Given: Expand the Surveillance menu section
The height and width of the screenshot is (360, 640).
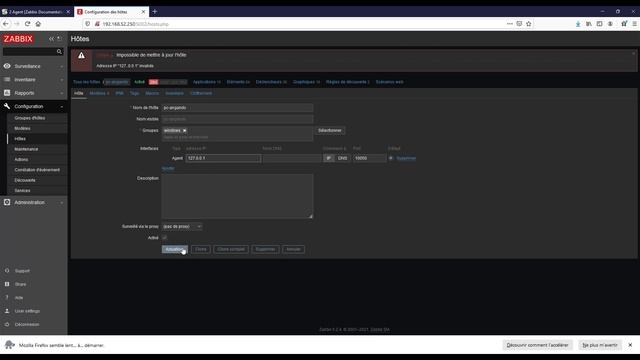Looking at the screenshot, I should [x=62, y=66].
